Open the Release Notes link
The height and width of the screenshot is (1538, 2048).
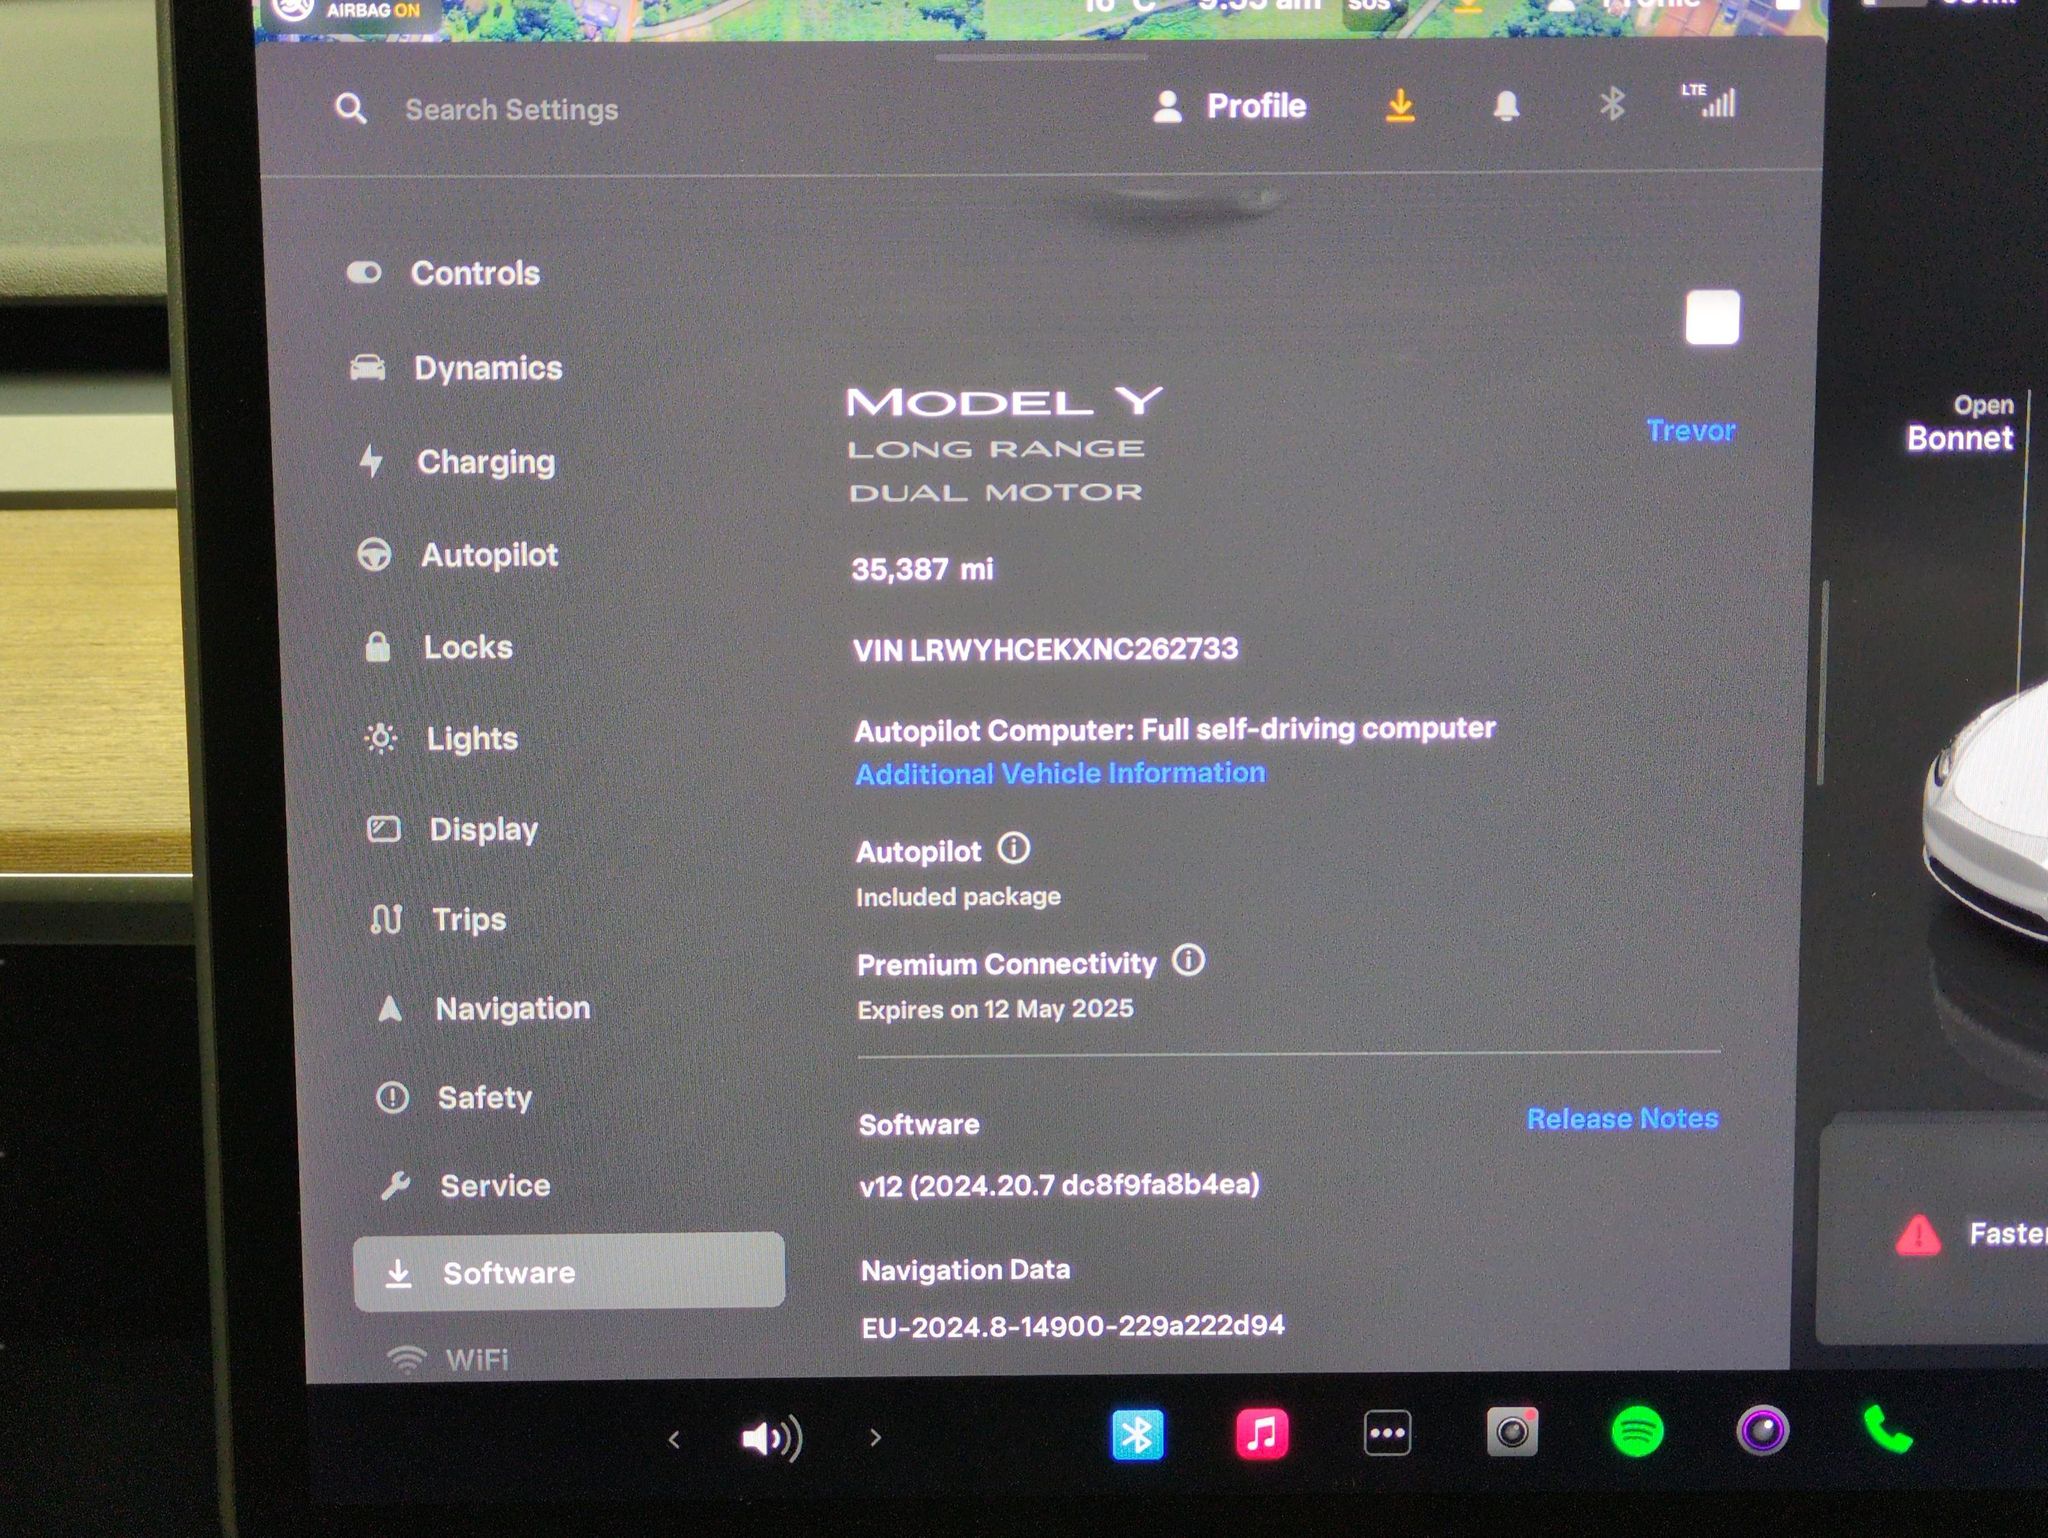point(1622,1118)
